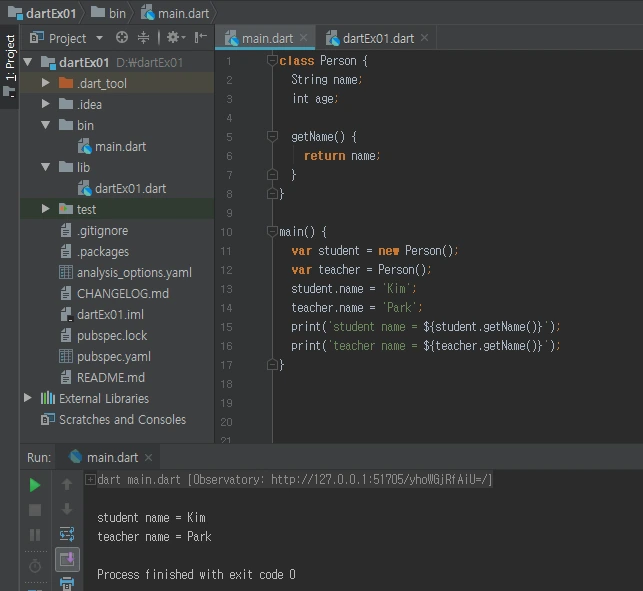
Task: Hide the Project tool window
Action: click(200, 38)
